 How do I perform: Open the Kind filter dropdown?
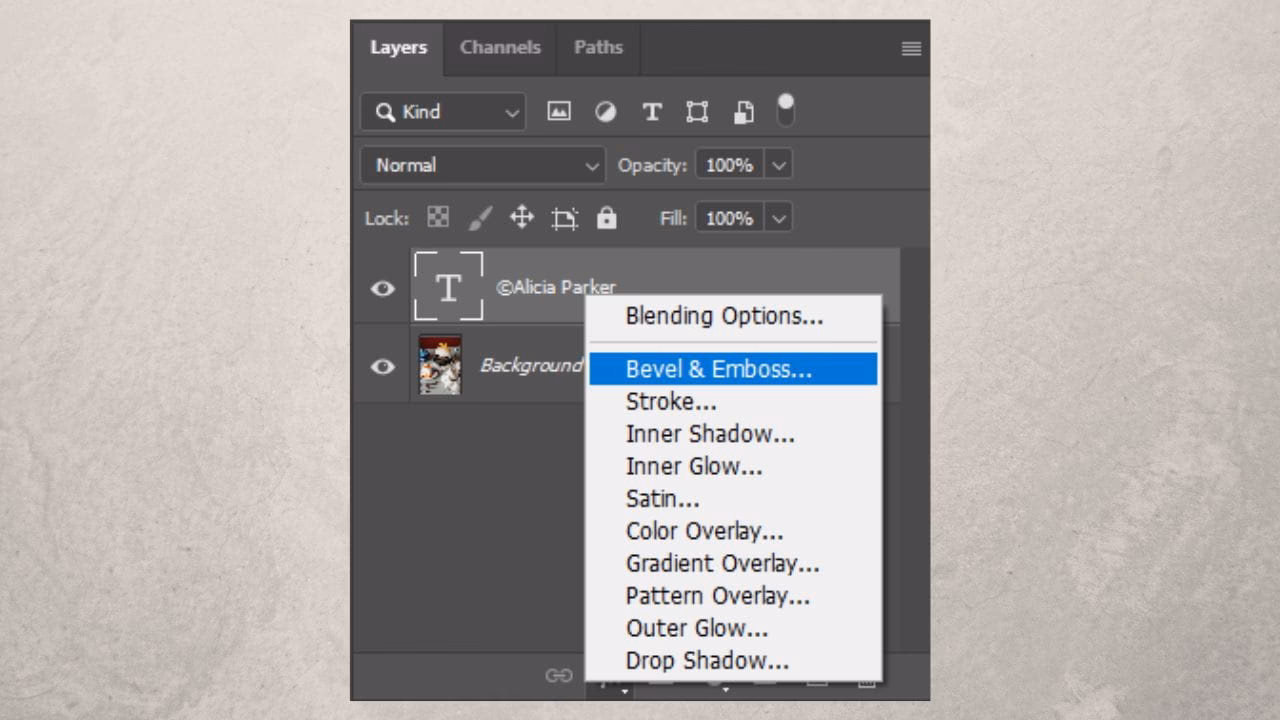pos(442,112)
